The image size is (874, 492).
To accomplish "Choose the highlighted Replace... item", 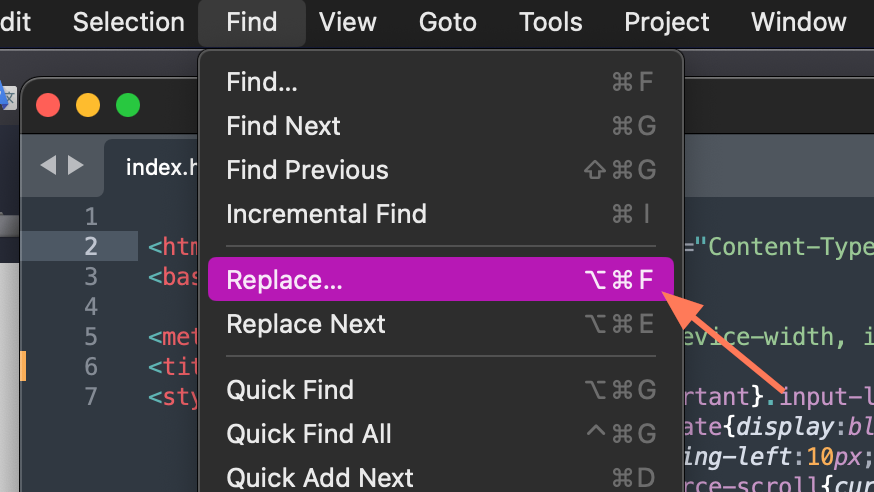I will click(441, 279).
